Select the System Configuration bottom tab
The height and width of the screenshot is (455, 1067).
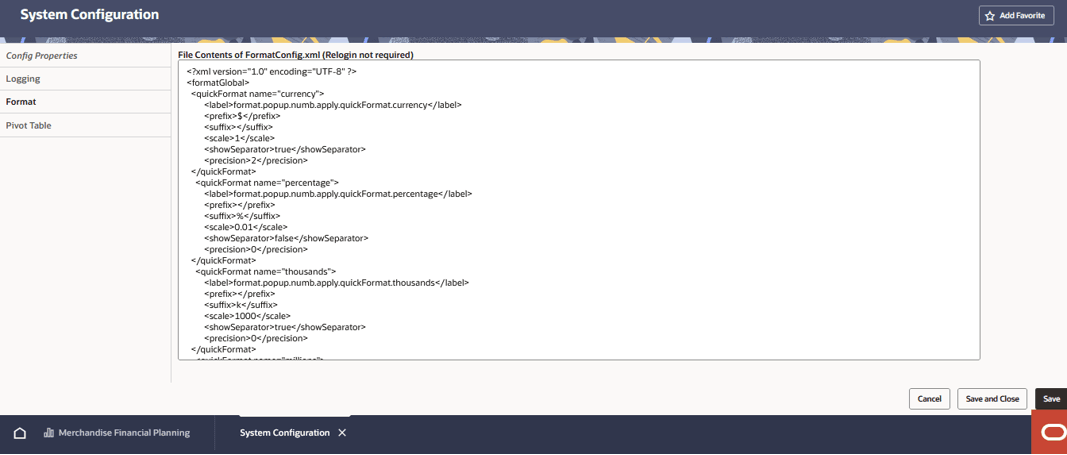[284, 433]
